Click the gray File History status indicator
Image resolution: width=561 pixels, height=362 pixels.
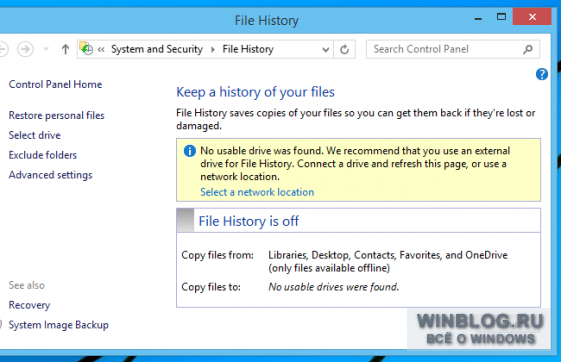pyautogui.click(x=185, y=220)
